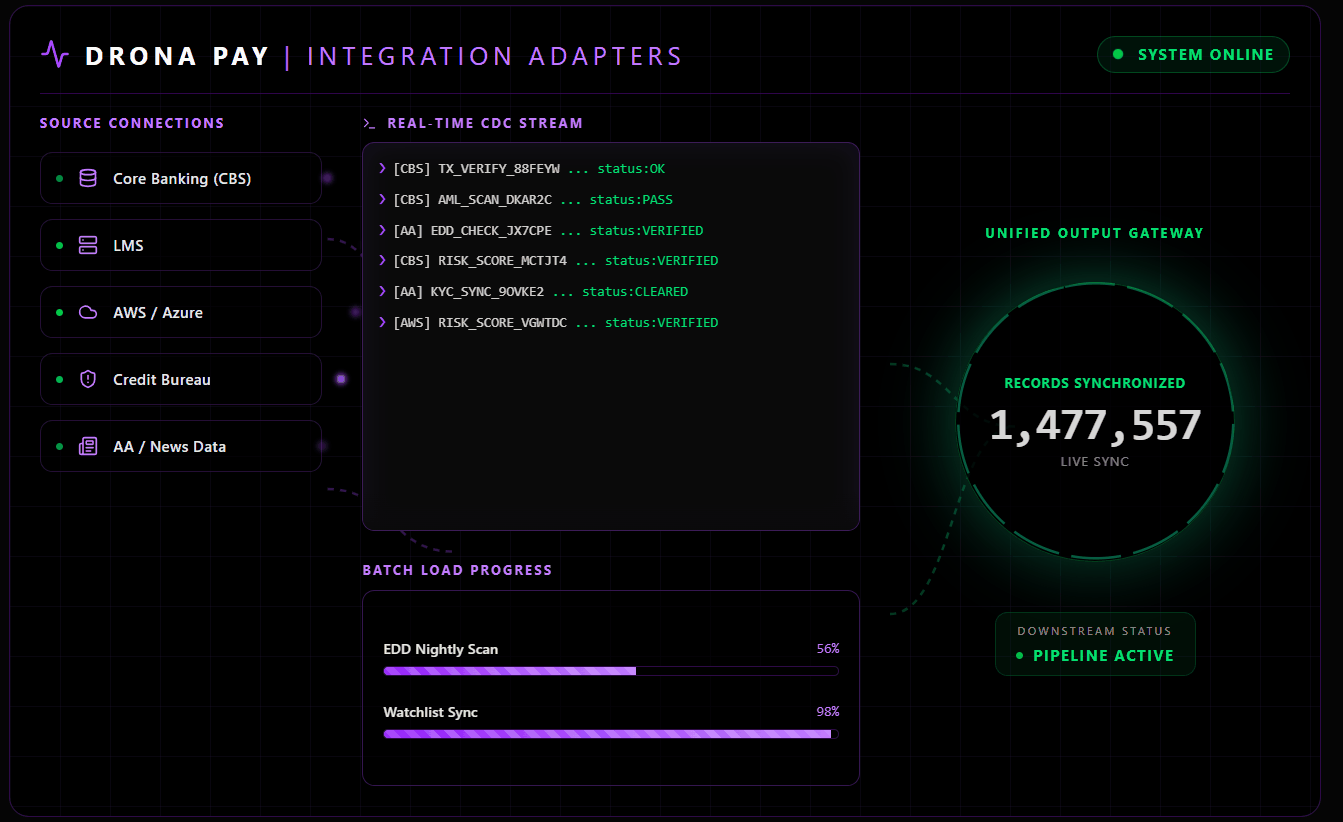
Task: Click the Unified Output Gateway heading
Action: [1095, 234]
